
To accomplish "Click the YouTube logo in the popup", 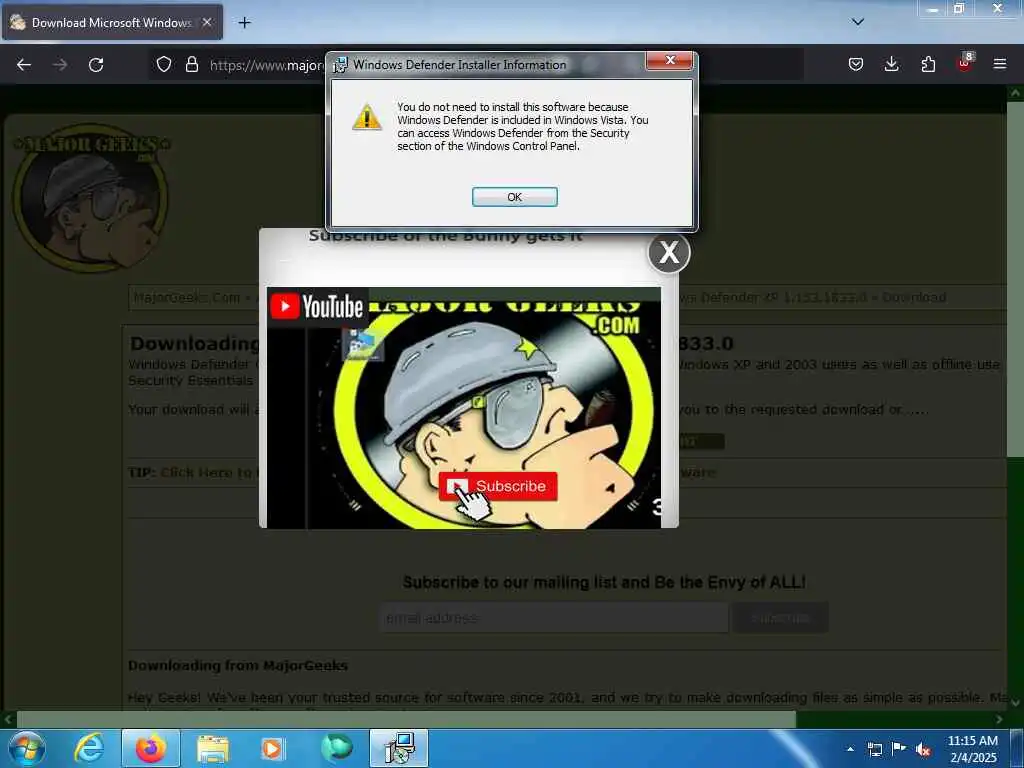I will pyautogui.click(x=317, y=306).
